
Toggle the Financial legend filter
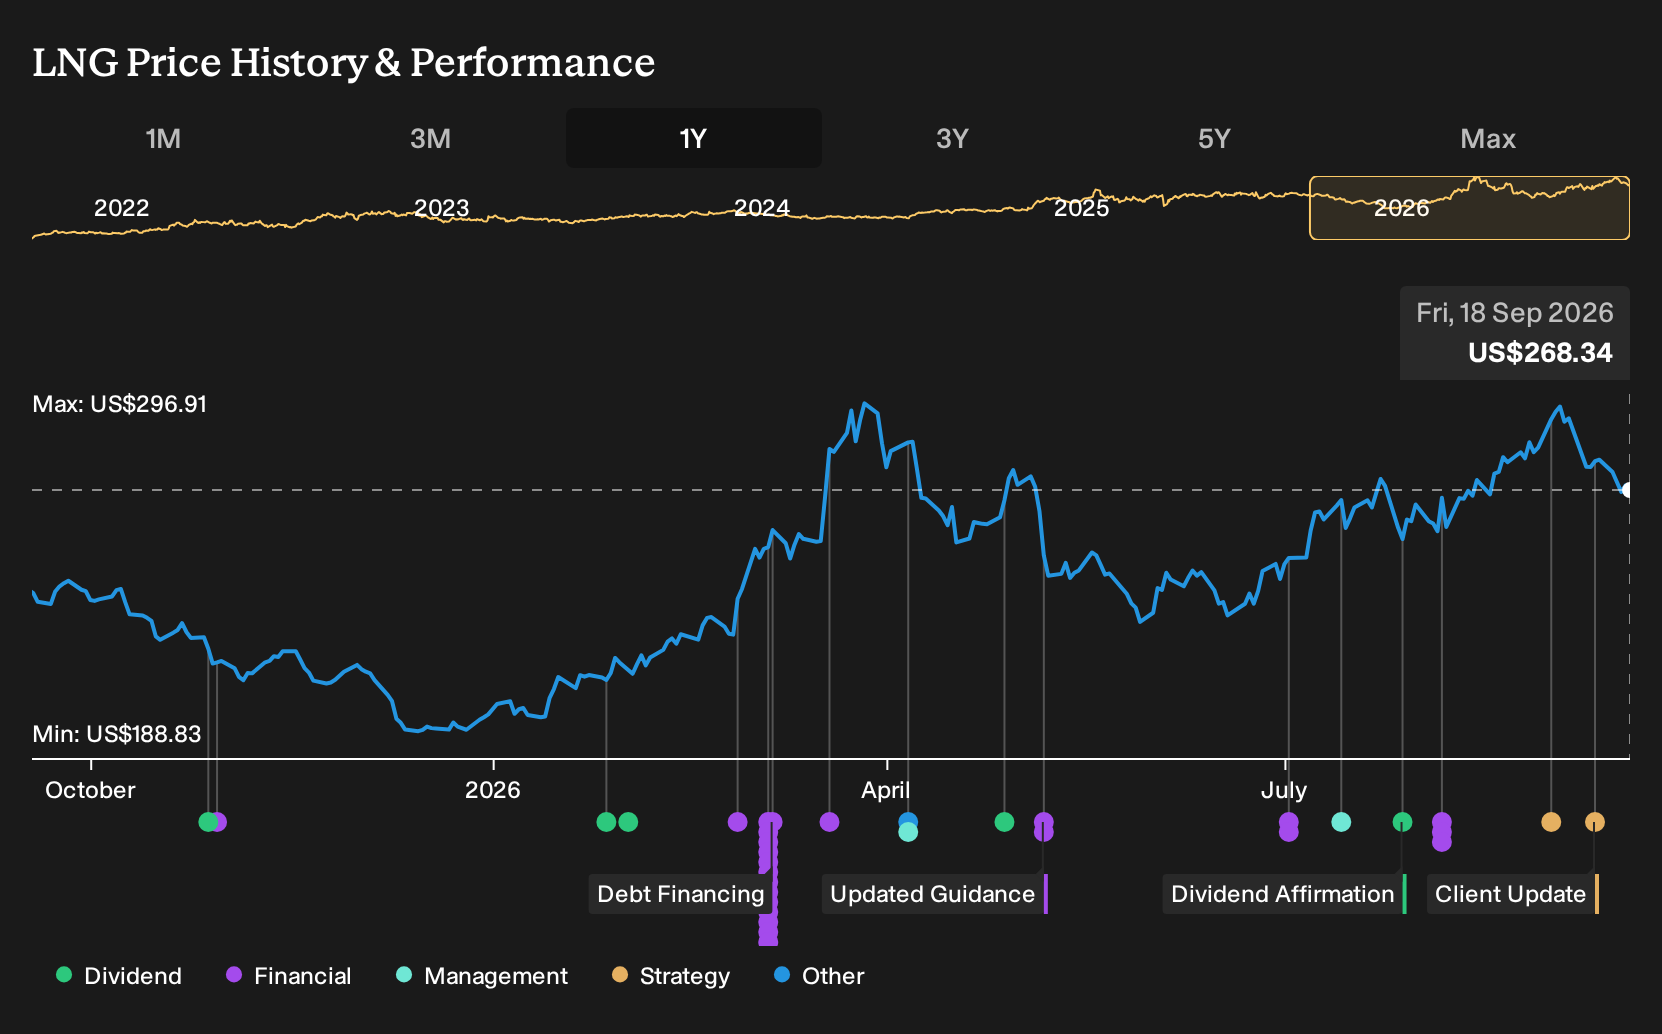[x=289, y=976]
